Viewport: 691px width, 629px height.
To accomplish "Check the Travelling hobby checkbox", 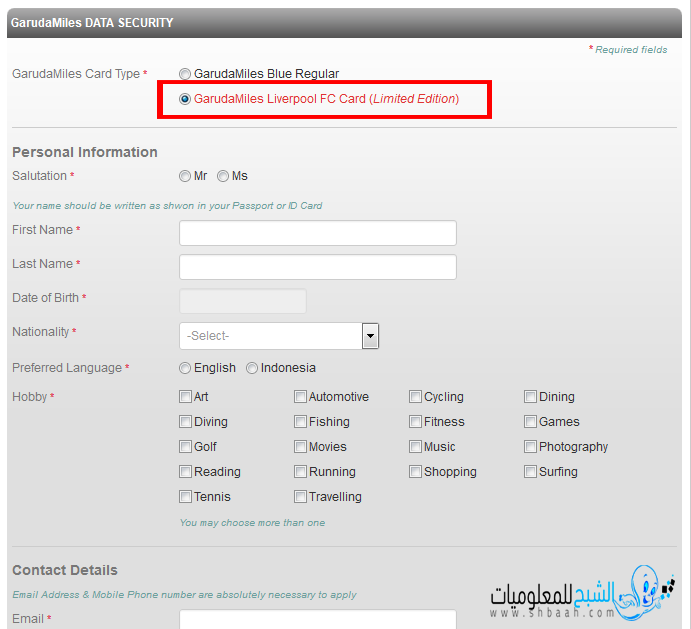I will [301, 497].
